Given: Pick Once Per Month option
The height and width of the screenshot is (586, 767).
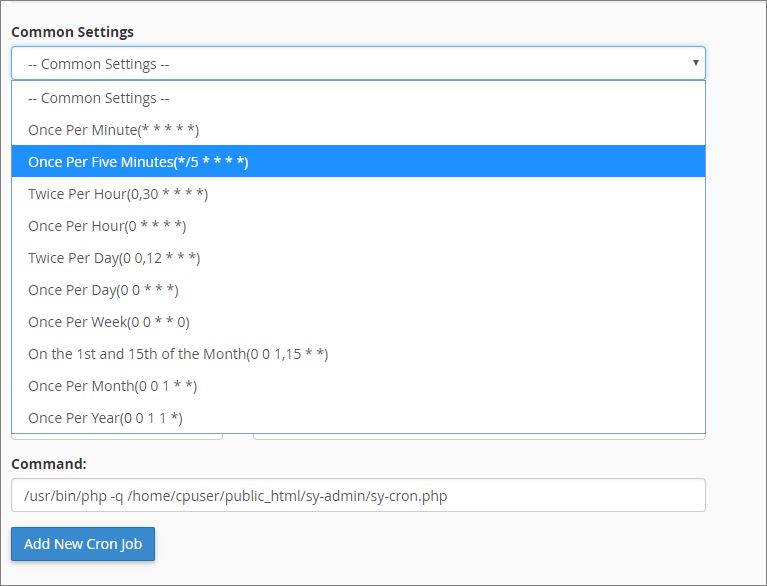Looking at the screenshot, I should tap(358, 386).
